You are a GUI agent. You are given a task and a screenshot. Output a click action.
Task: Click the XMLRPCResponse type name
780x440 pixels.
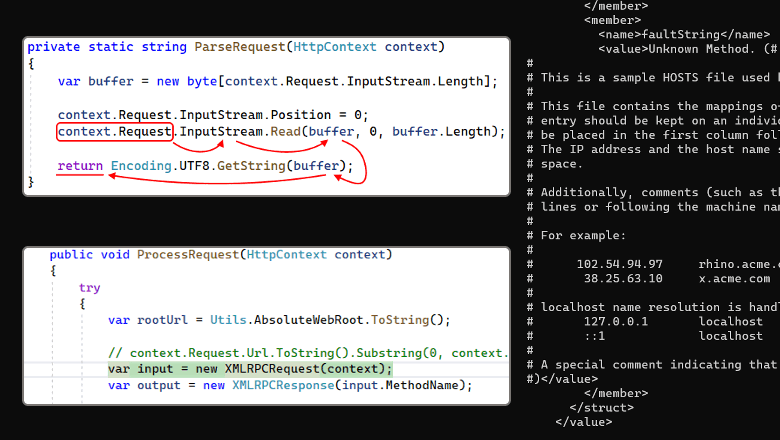(x=283, y=385)
